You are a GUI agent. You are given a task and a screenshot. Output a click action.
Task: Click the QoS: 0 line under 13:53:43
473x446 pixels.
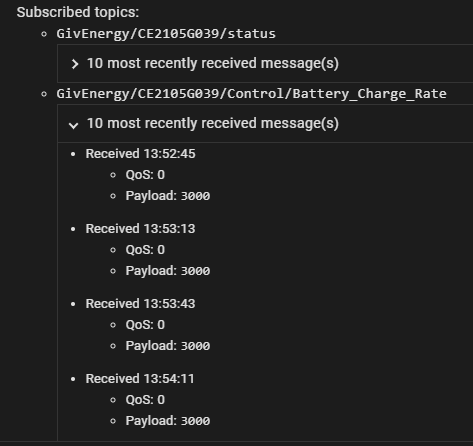click(145, 325)
